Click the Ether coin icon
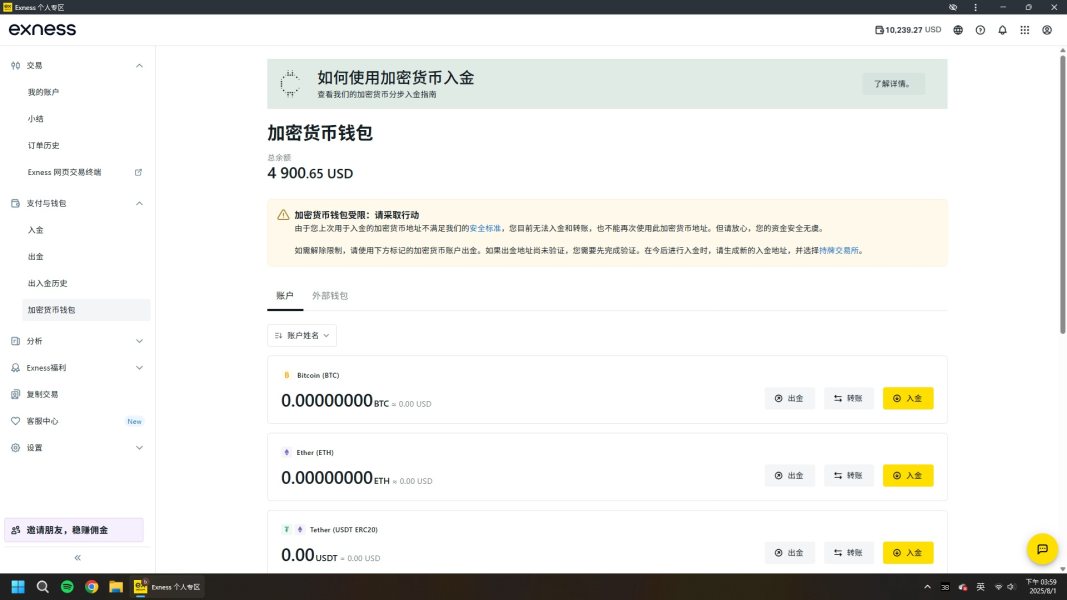 coord(286,452)
